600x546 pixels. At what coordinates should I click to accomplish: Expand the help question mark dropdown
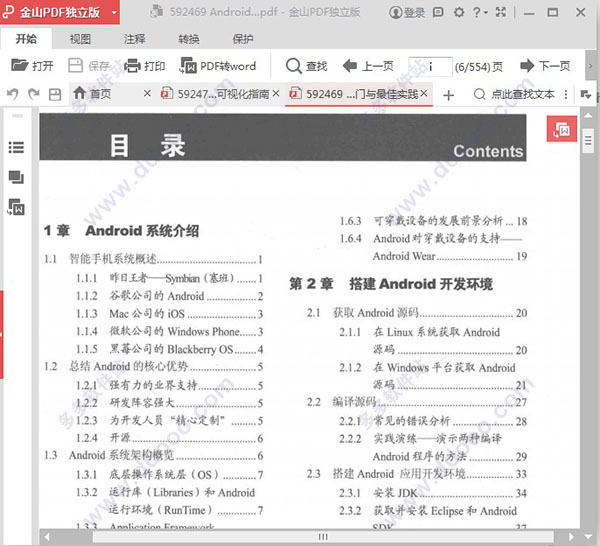coord(480,12)
